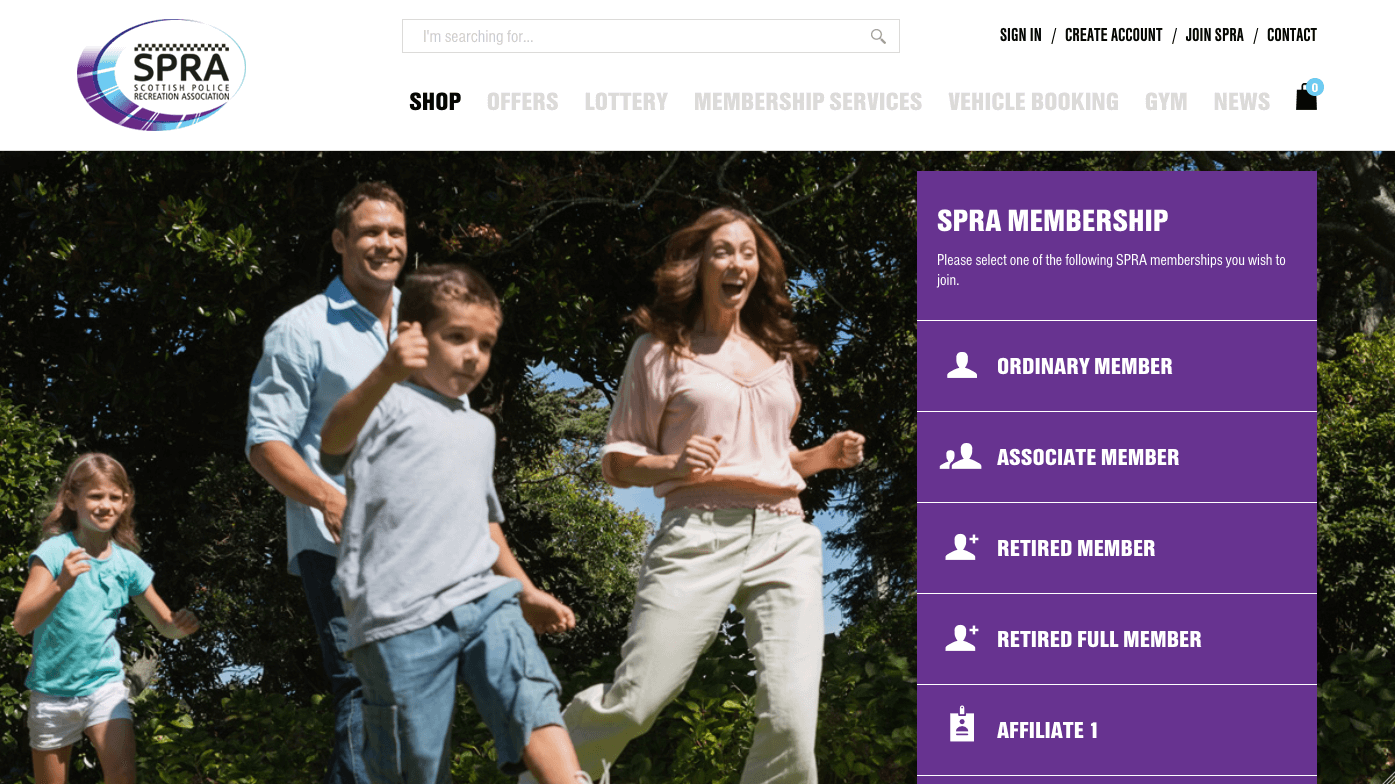The width and height of the screenshot is (1395, 784).
Task: Select the Vehicle Booking menu item
Action: pos(1033,102)
